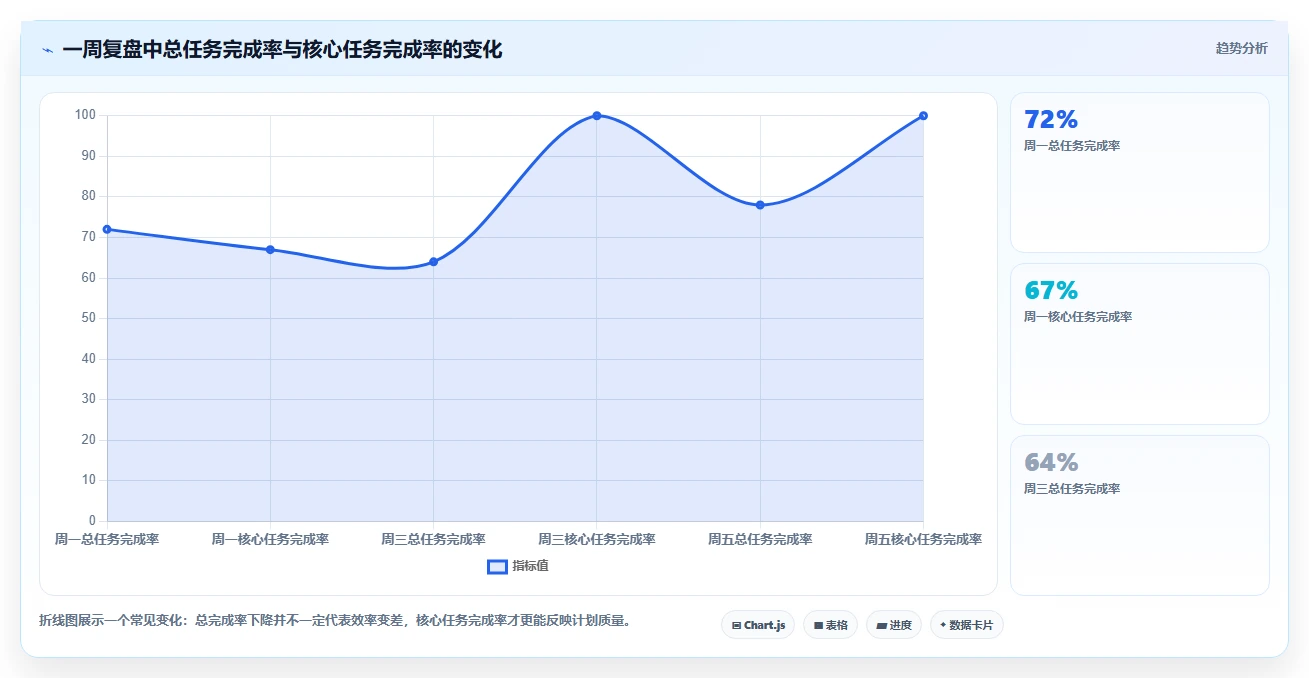
Task: Click the footer note starting 折线图展示一个常见变化
Action: pos(336,621)
